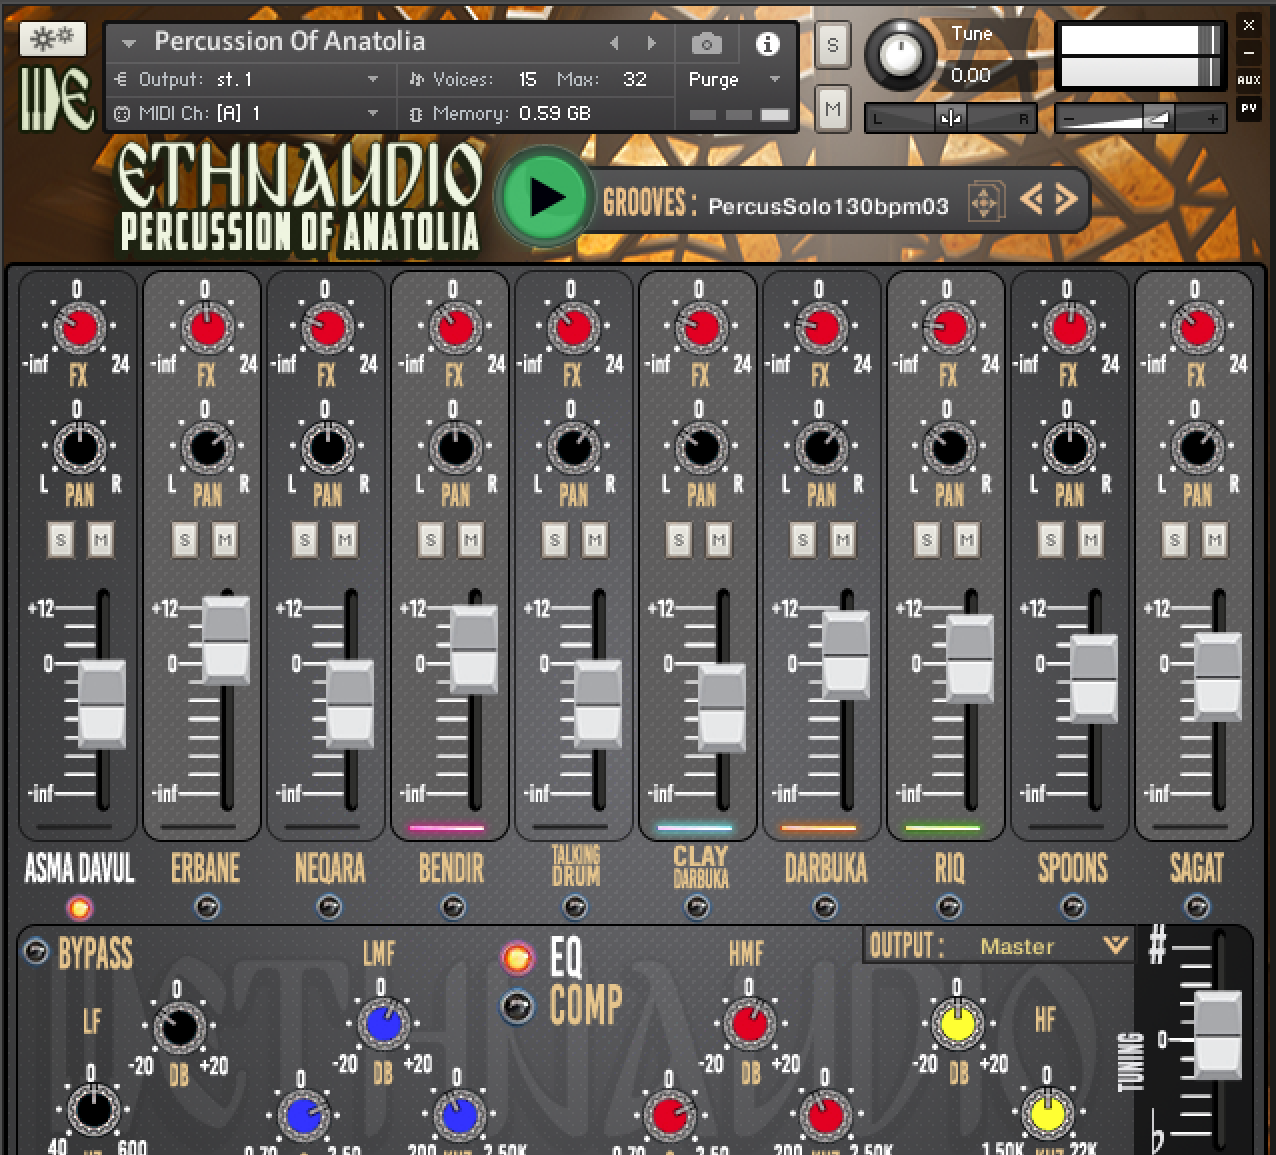The image size is (1276, 1155).
Task: Click the Erbane pan knob
Action: pos(206,448)
